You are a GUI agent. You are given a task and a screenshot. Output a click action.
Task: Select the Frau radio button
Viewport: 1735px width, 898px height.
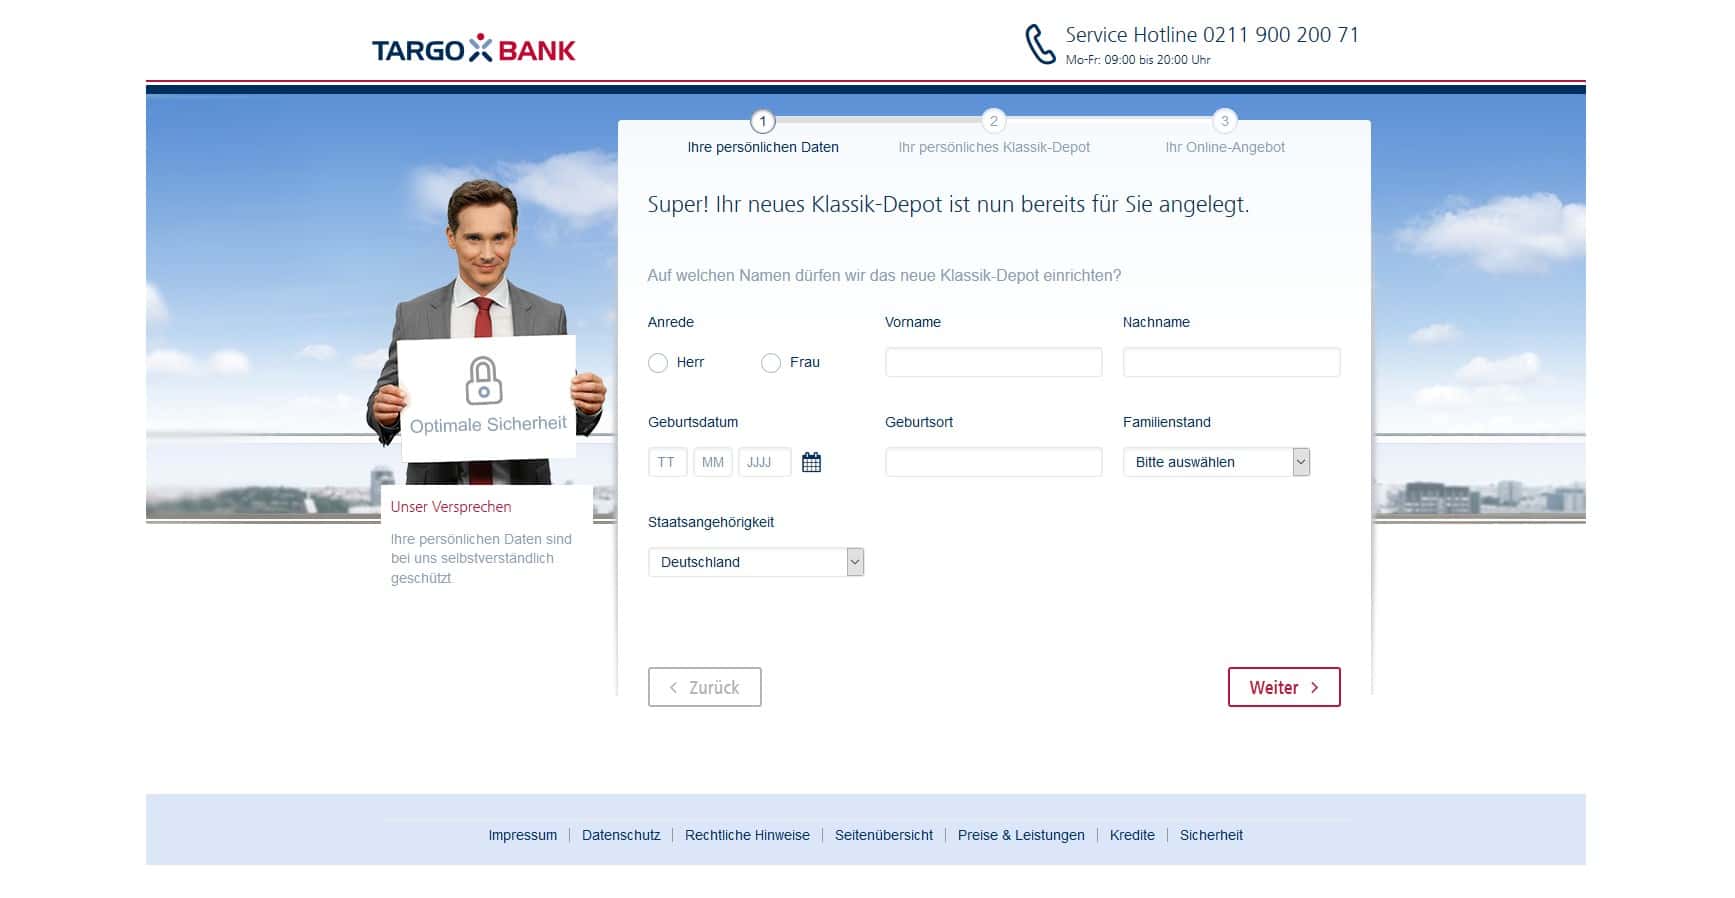click(771, 363)
